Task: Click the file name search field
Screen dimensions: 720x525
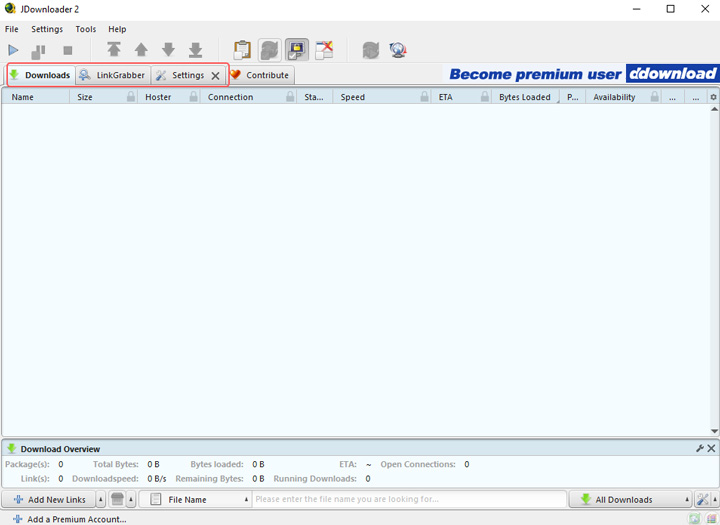Action: tap(410, 499)
